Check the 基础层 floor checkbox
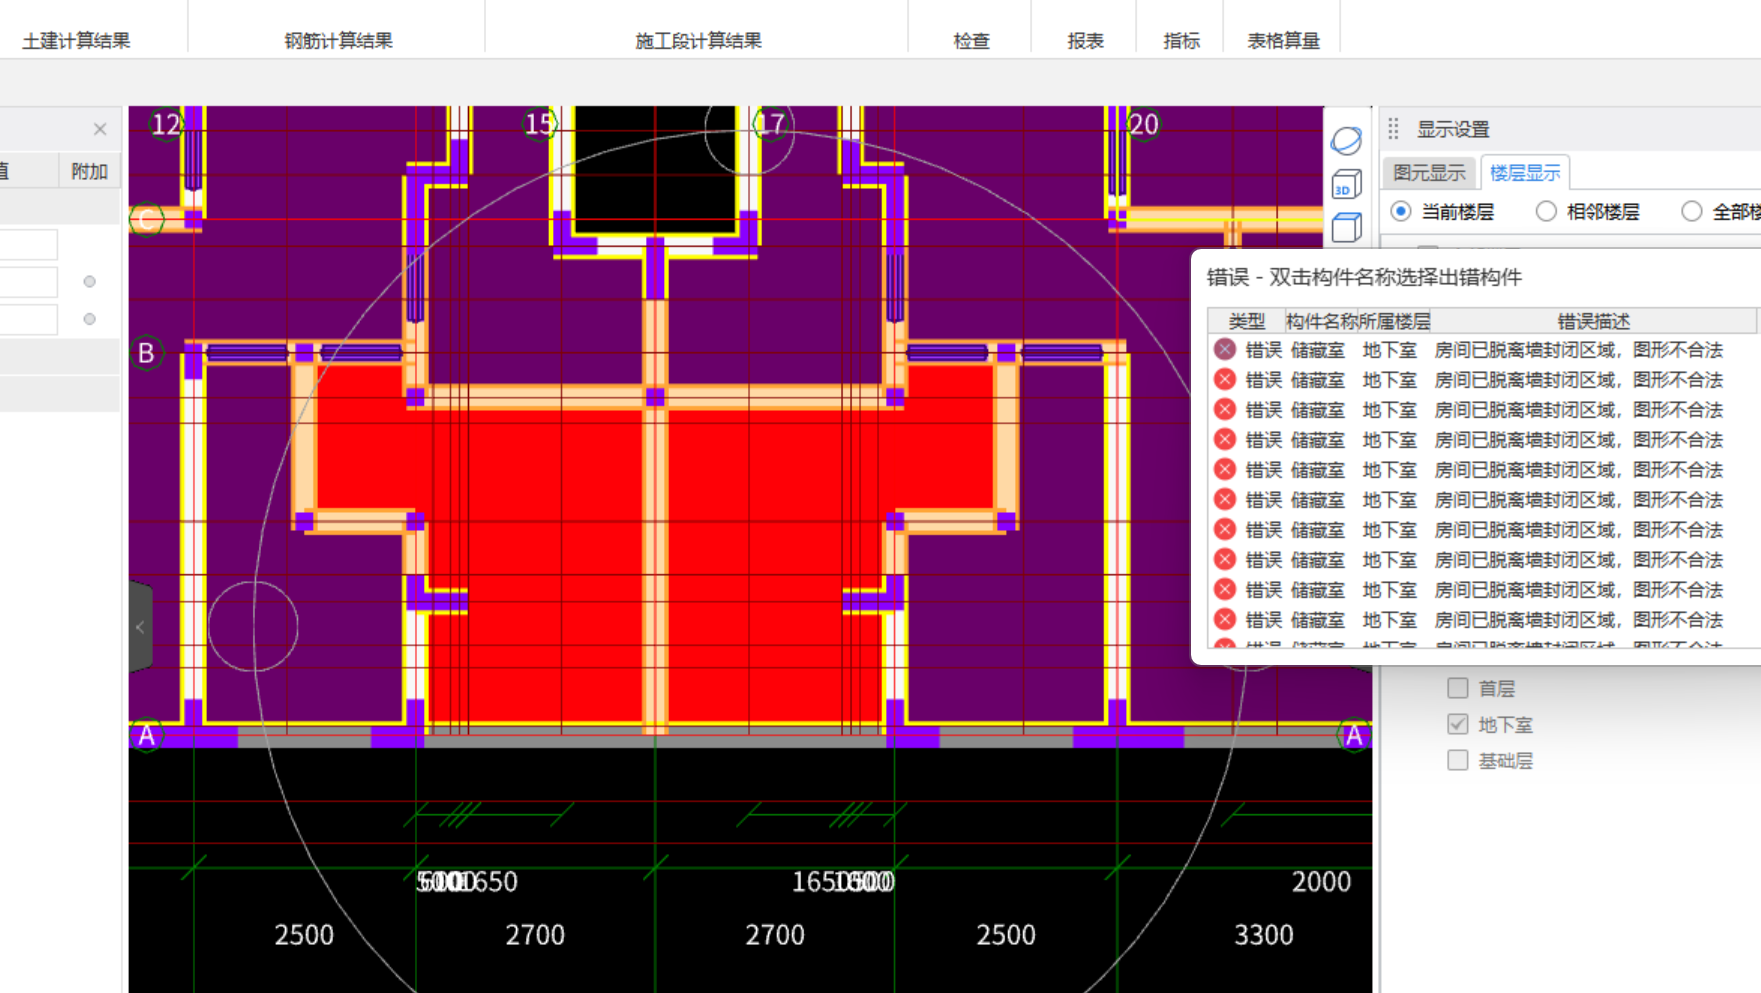The width and height of the screenshot is (1761, 993). 1458,761
